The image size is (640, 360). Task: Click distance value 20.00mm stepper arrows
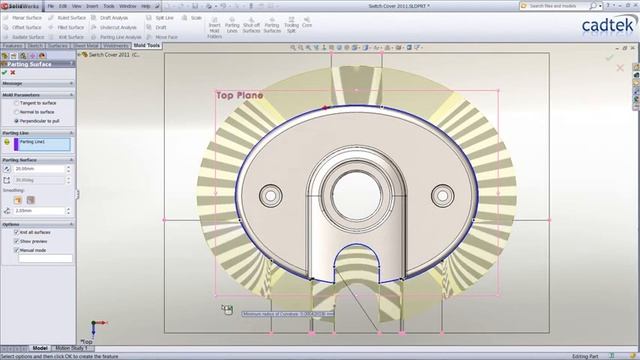click(68, 169)
